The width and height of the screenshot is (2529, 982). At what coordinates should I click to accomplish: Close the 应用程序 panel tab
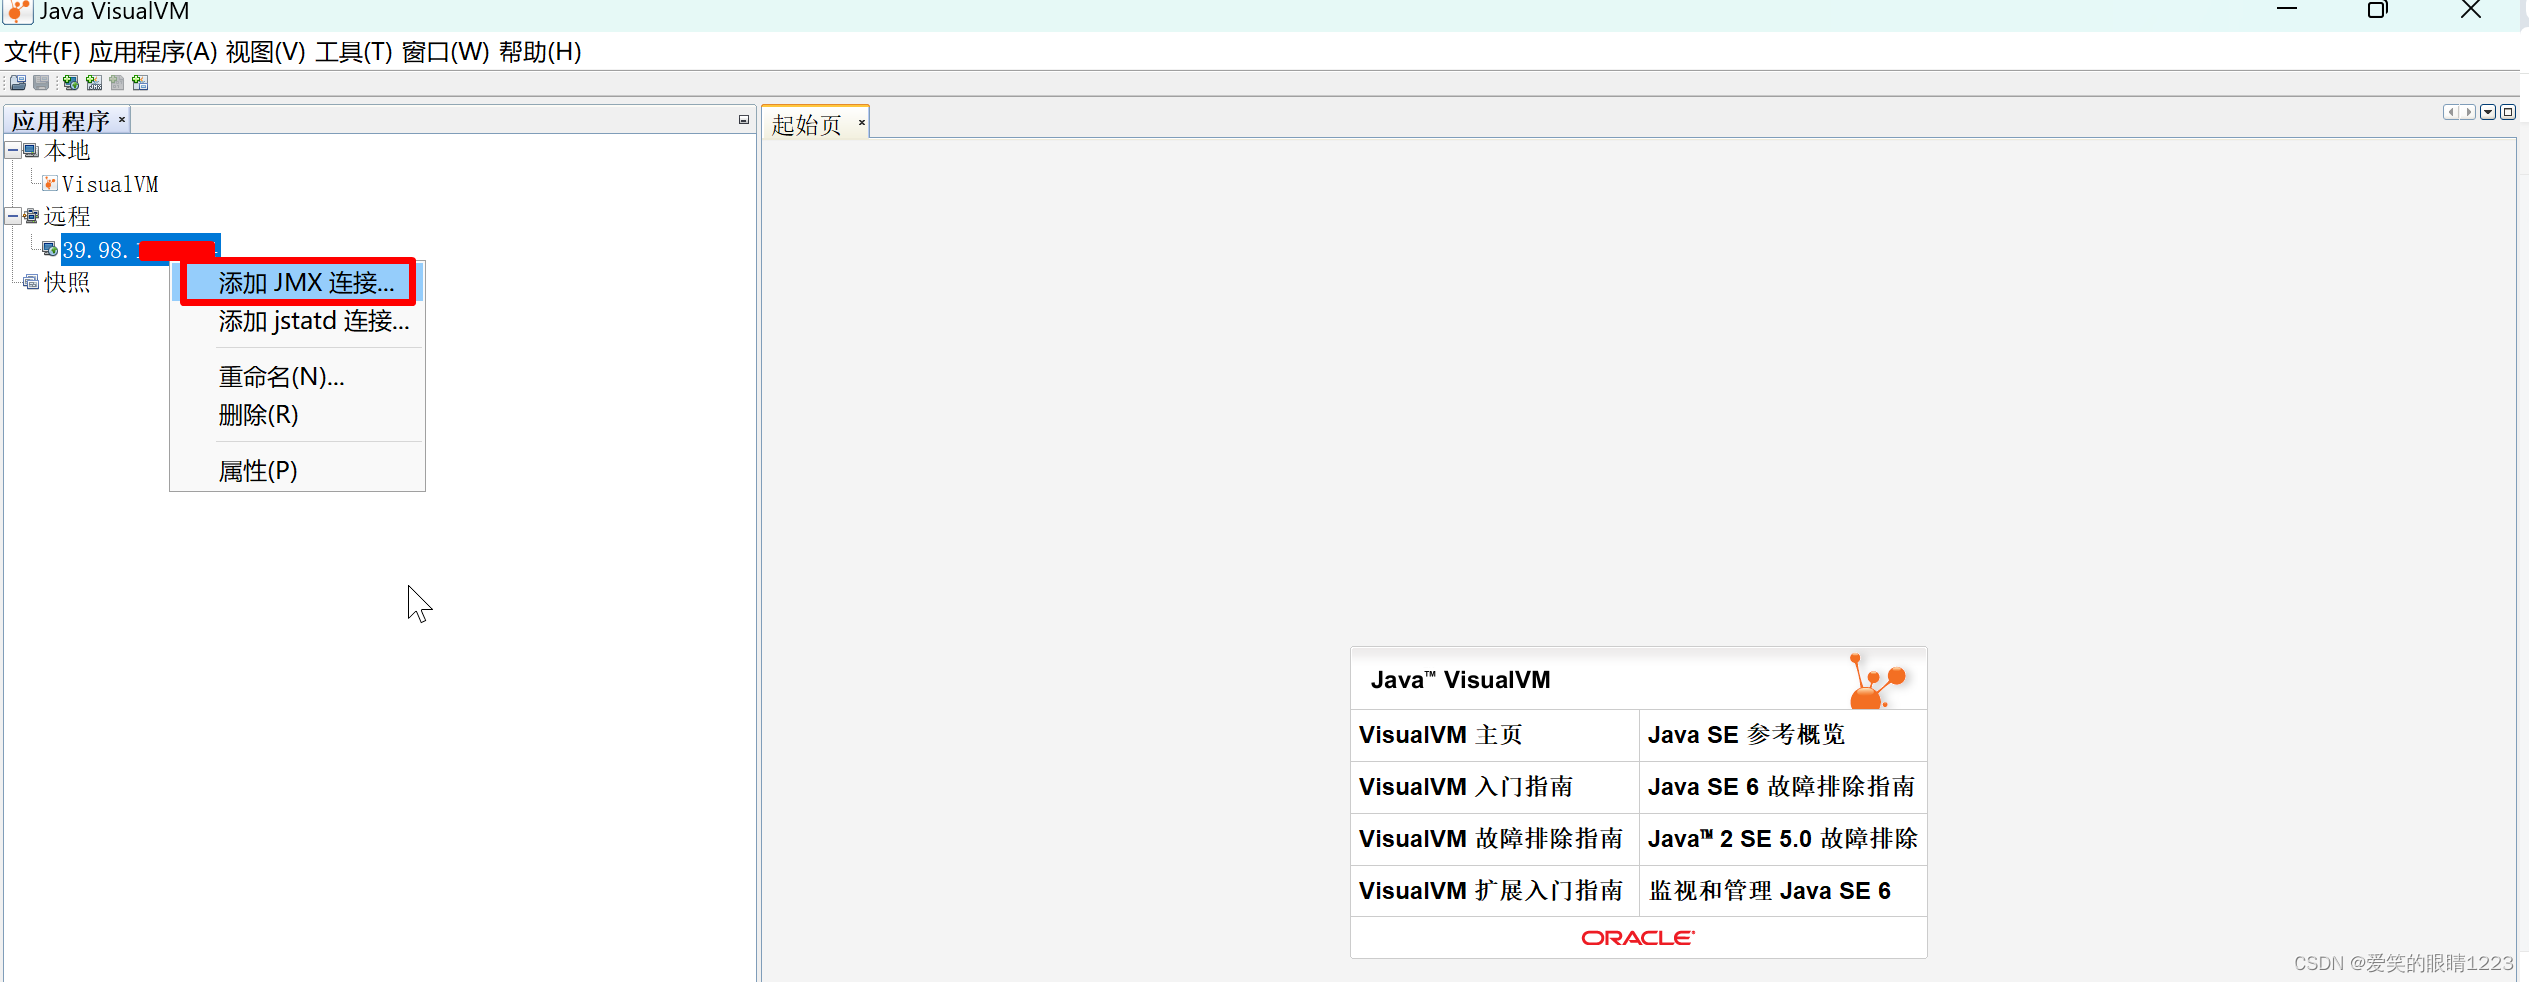tap(122, 120)
